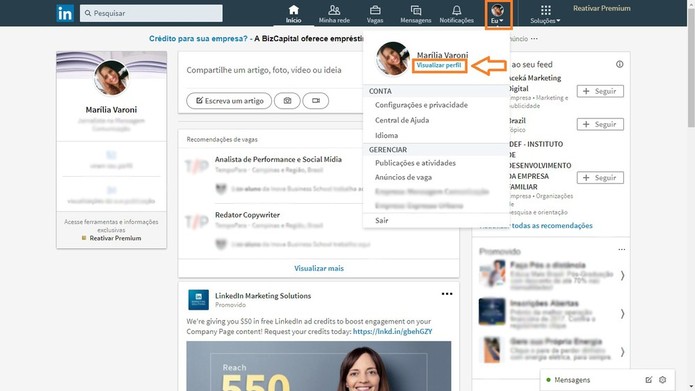
Task: Open Anúncios de vaga
Action: click(x=403, y=177)
